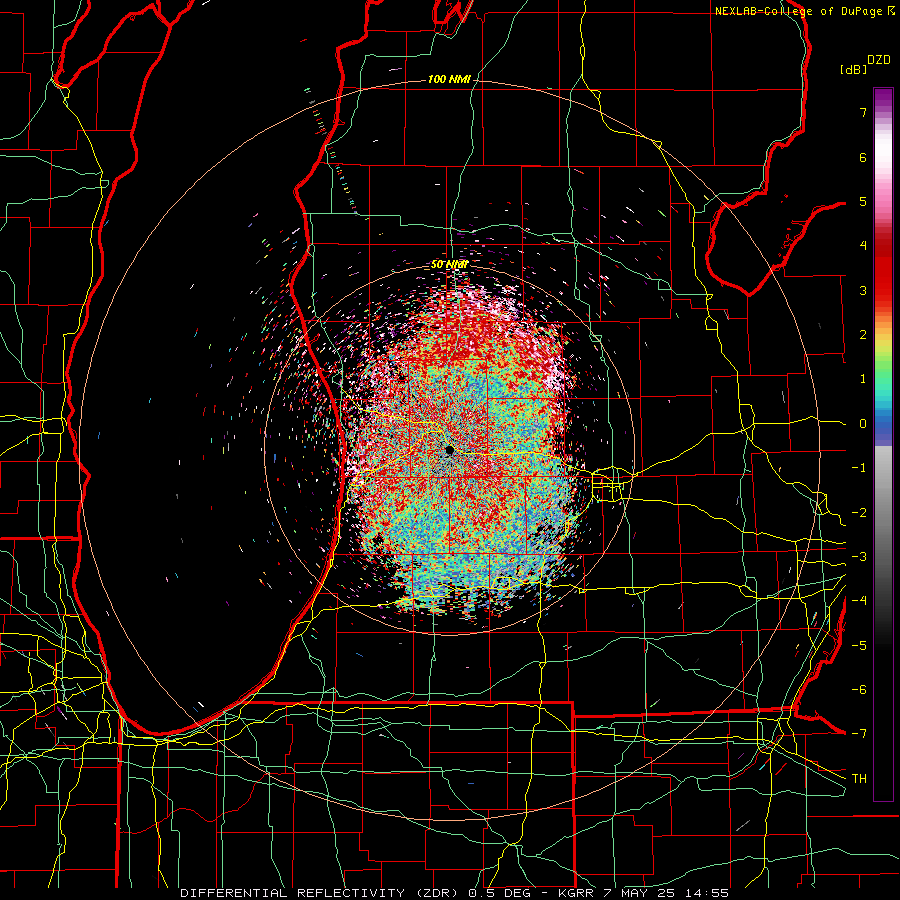The height and width of the screenshot is (900, 900).
Task: Click the DZD color scale title
Action: [x=879, y=60]
